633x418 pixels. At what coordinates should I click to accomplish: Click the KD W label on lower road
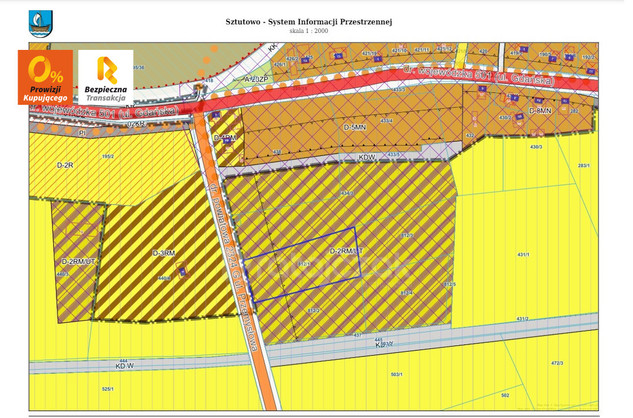coord(124,367)
